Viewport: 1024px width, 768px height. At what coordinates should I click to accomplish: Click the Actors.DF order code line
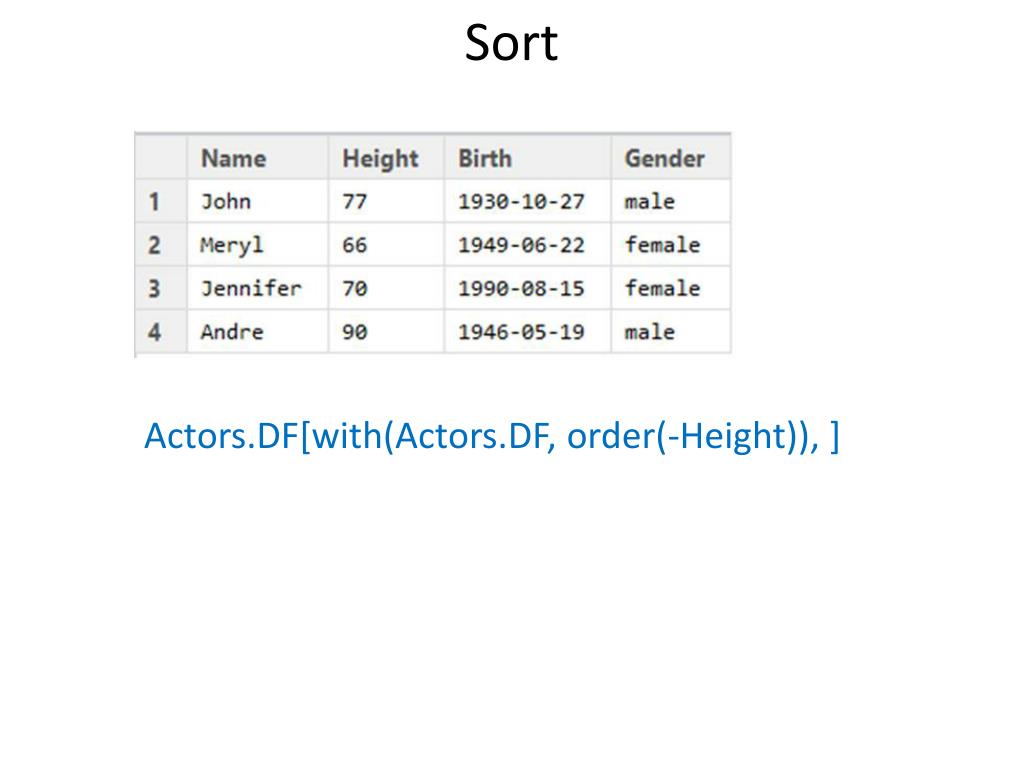point(492,436)
